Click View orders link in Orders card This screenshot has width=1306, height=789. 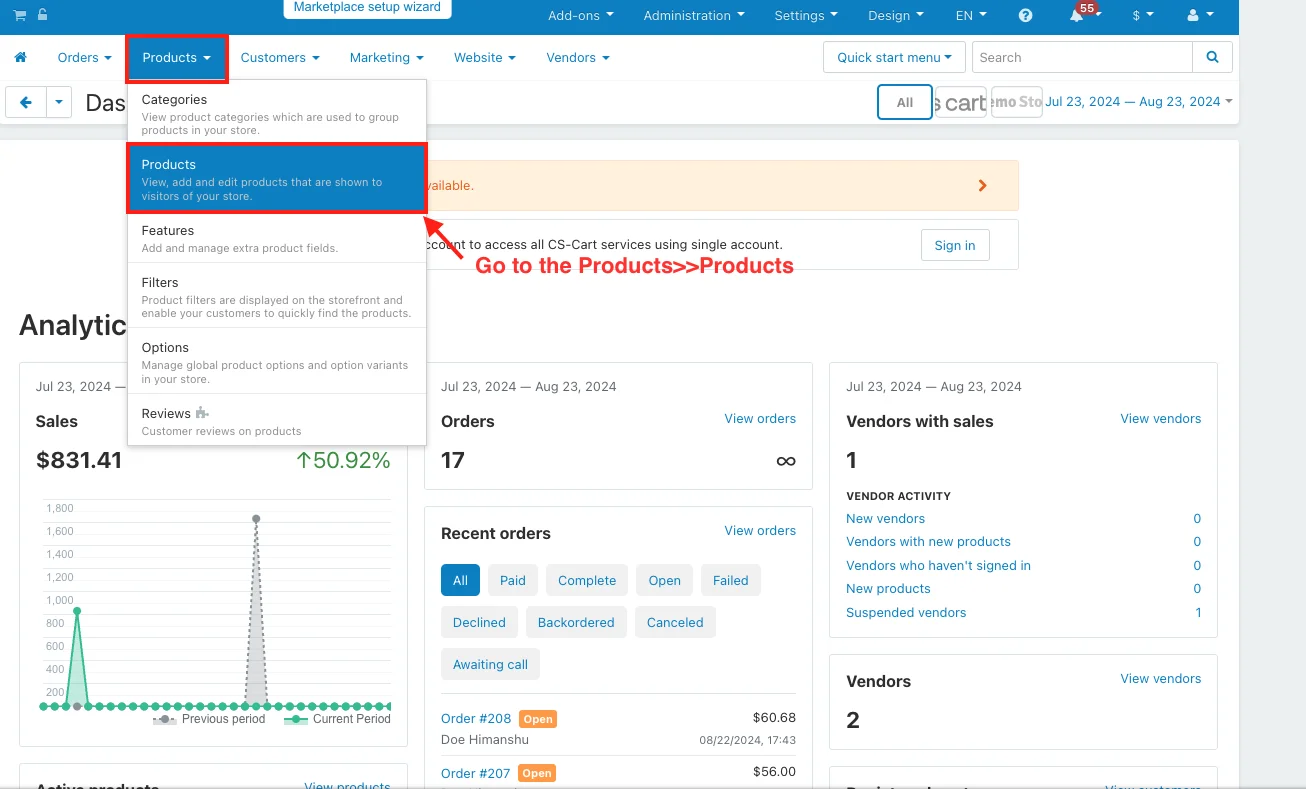click(x=760, y=418)
